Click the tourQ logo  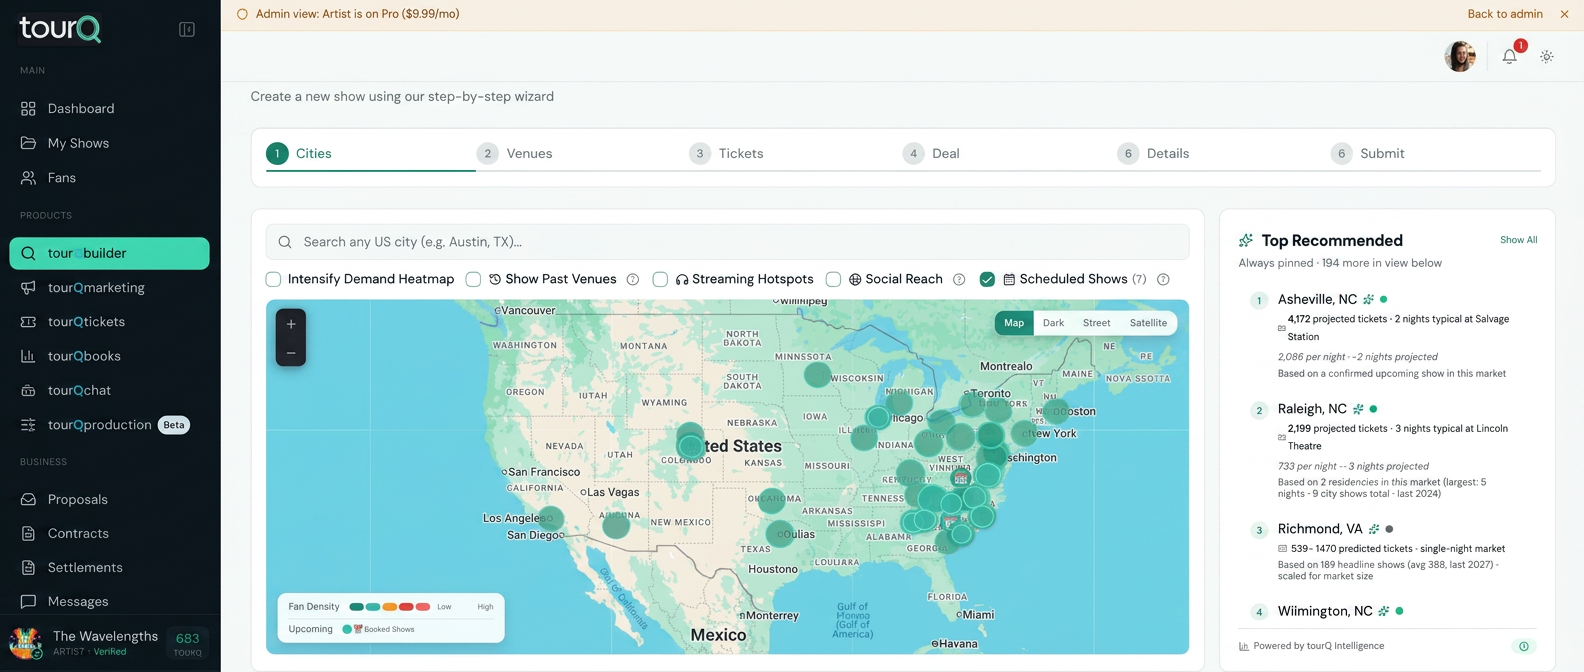click(60, 28)
